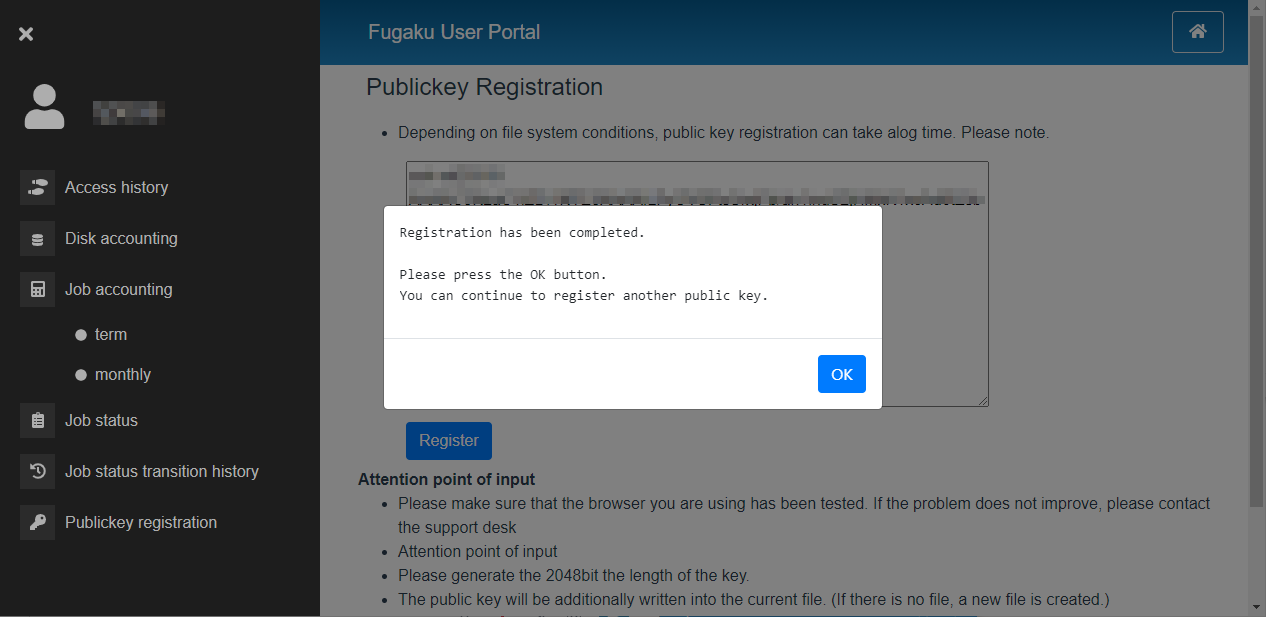This screenshot has height=617, width=1266.
Task: Click the Job status clipboard icon
Action: pyautogui.click(x=37, y=421)
